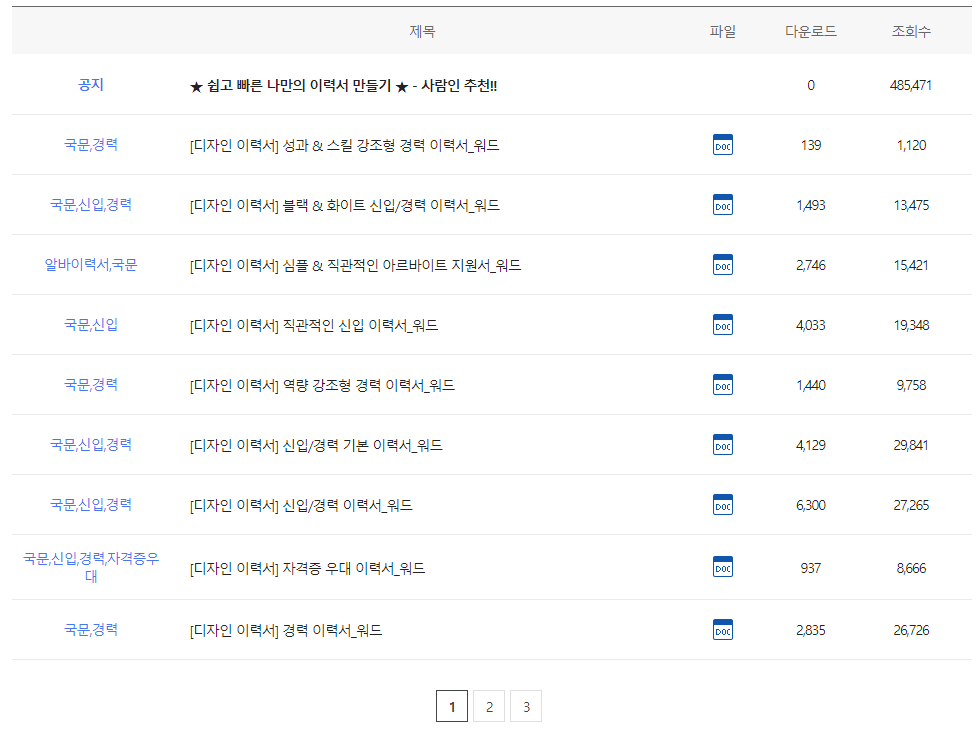Click the download count 937
Screen dimensions: 979x731
tap(810, 568)
